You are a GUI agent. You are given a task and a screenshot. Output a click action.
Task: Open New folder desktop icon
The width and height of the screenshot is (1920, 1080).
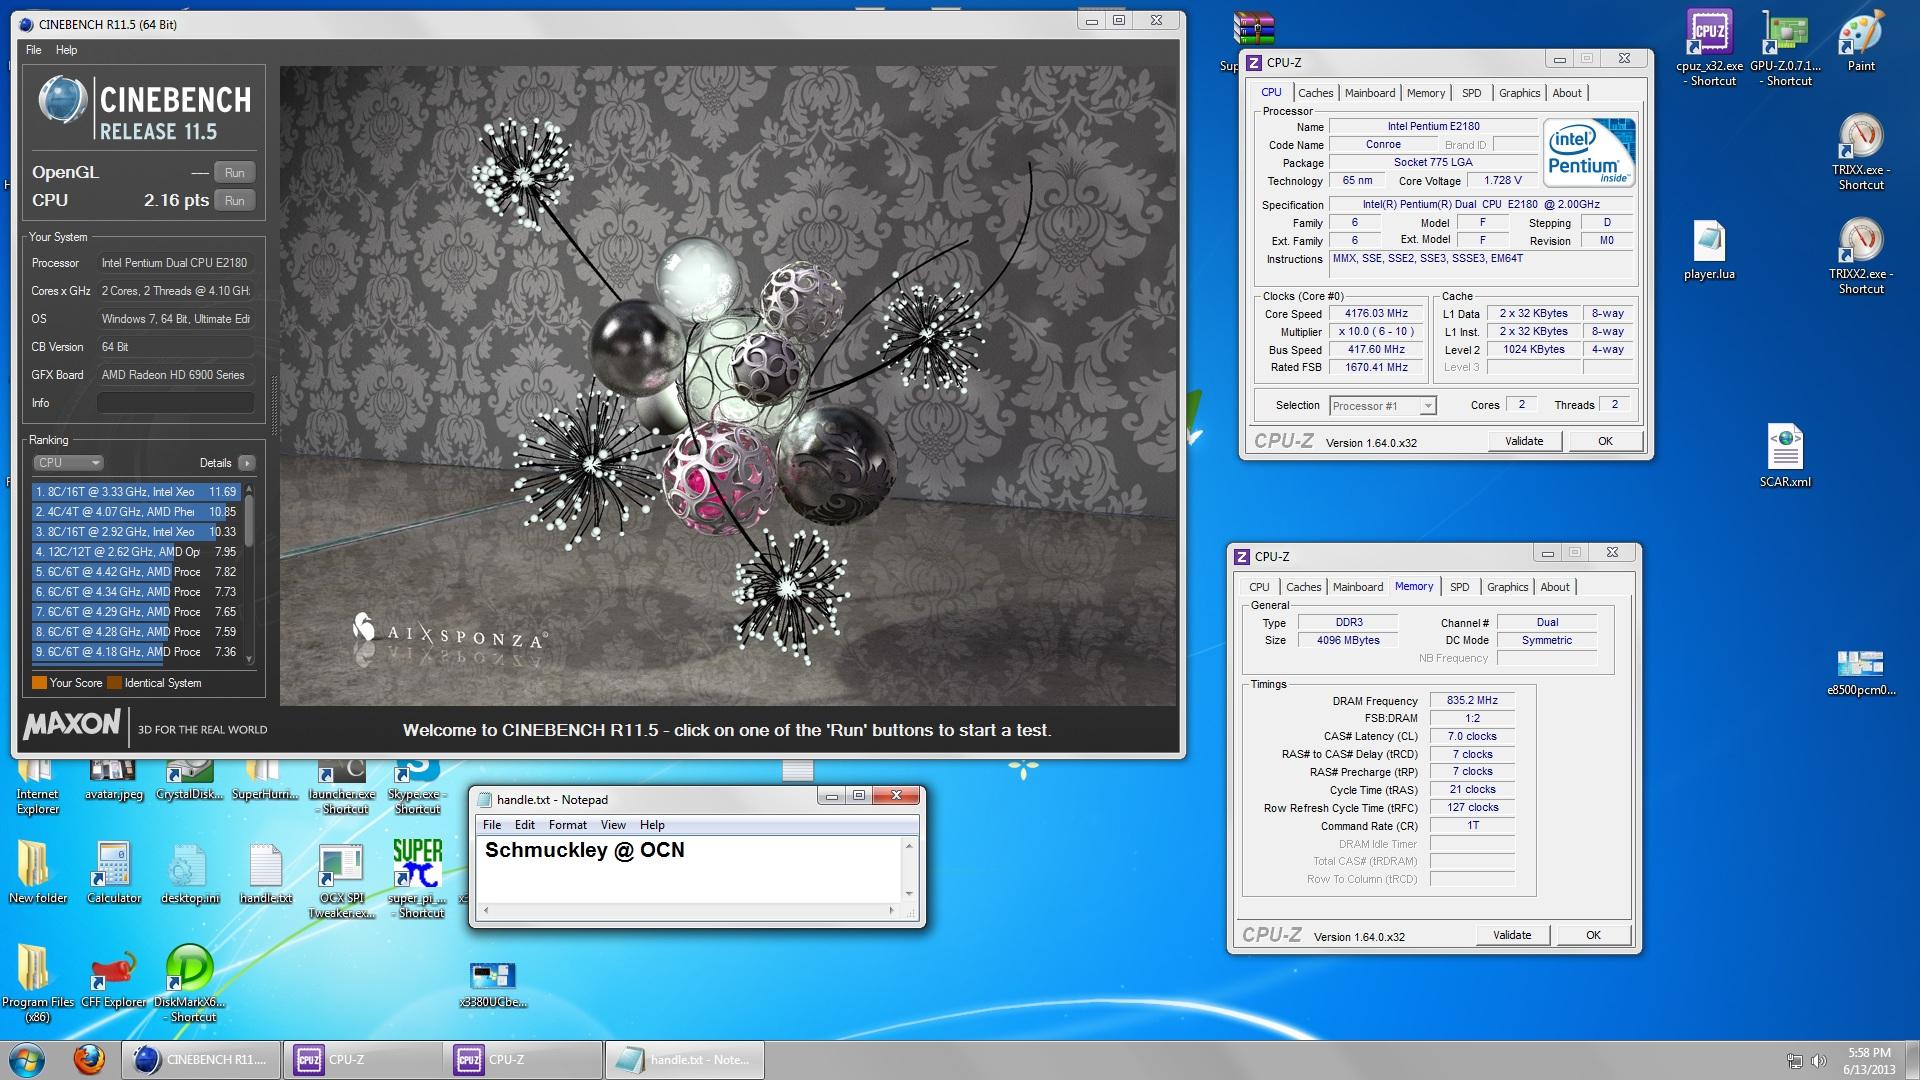coord(37,872)
